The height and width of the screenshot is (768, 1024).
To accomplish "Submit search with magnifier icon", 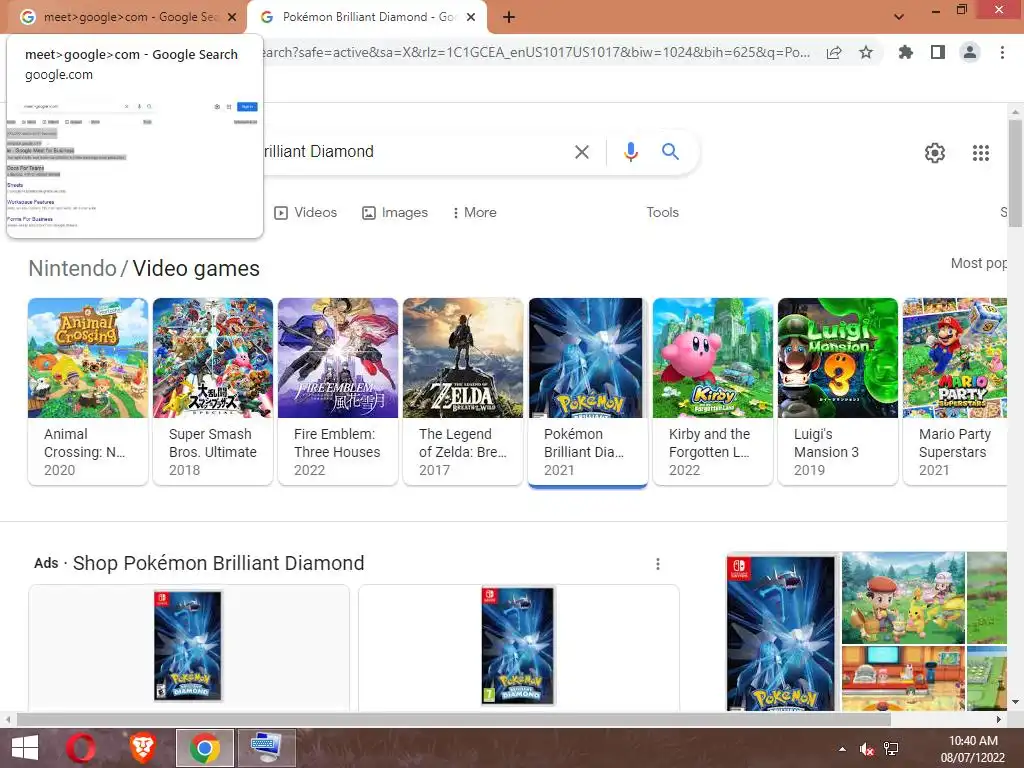I will coord(670,152).
